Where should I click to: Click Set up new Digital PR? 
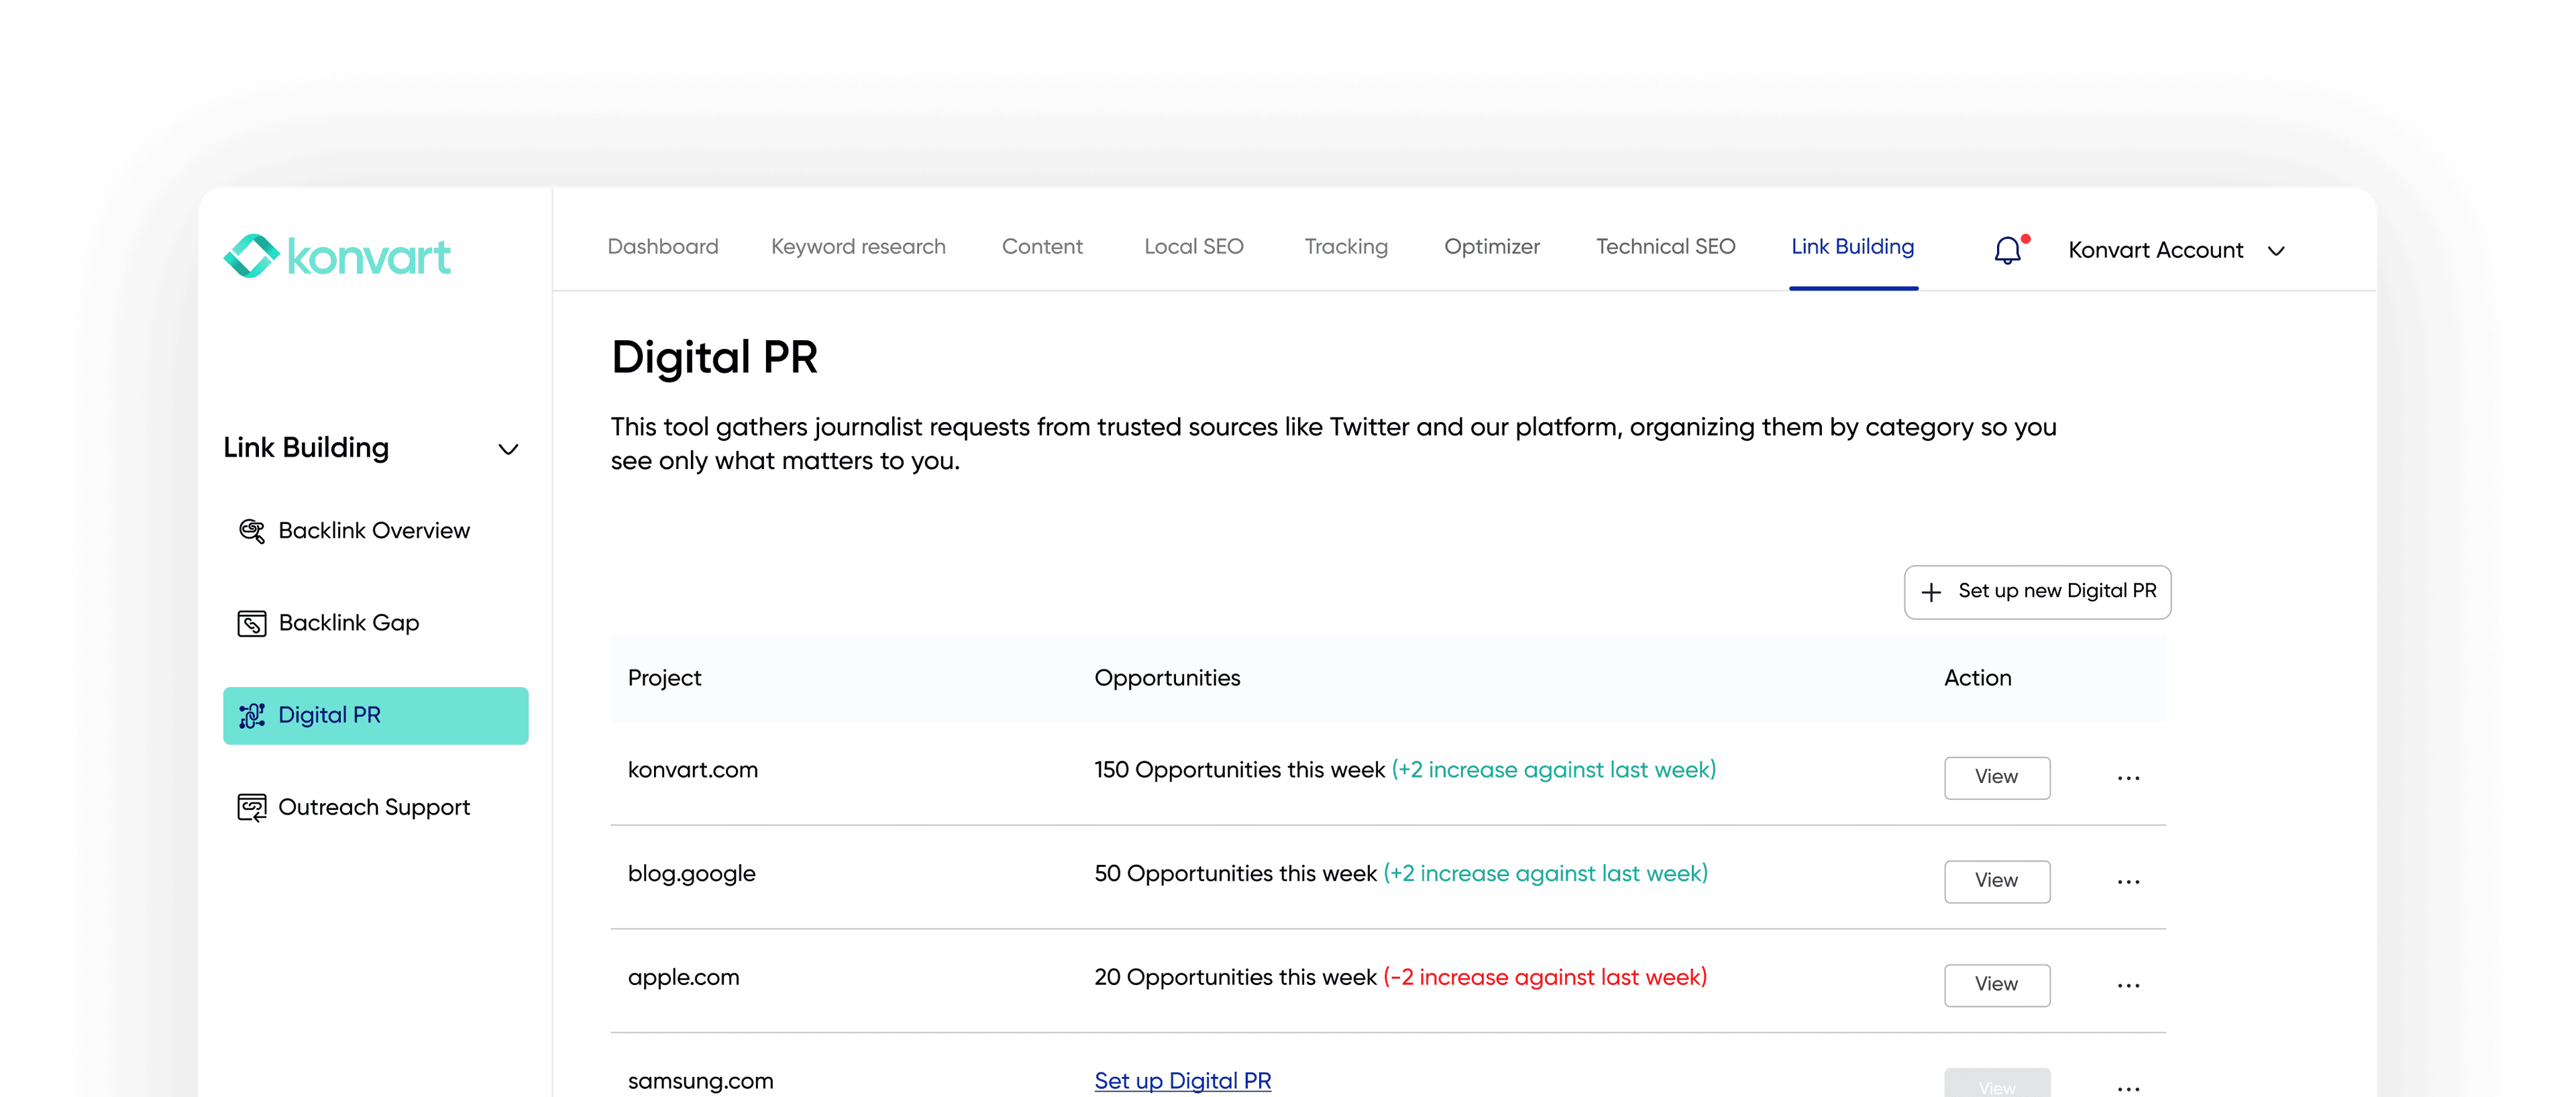(2037, 591)
